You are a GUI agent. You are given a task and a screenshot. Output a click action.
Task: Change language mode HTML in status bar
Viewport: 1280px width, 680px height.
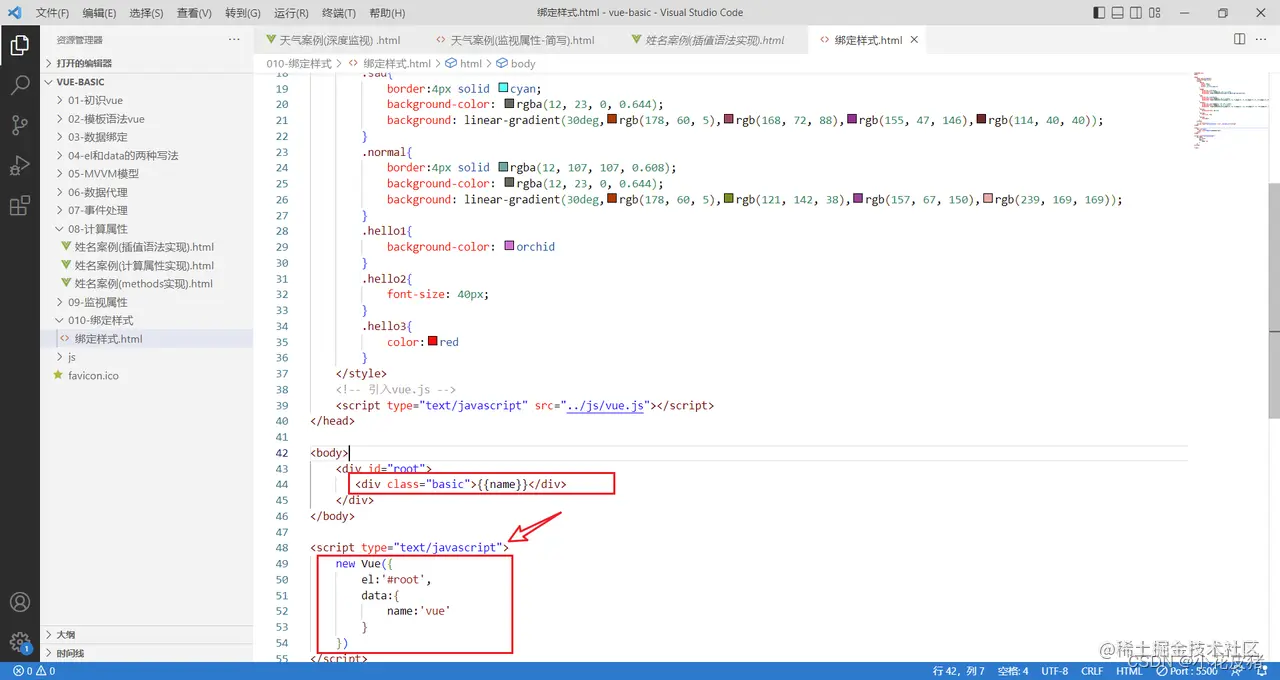click(x=1129, y=671)
